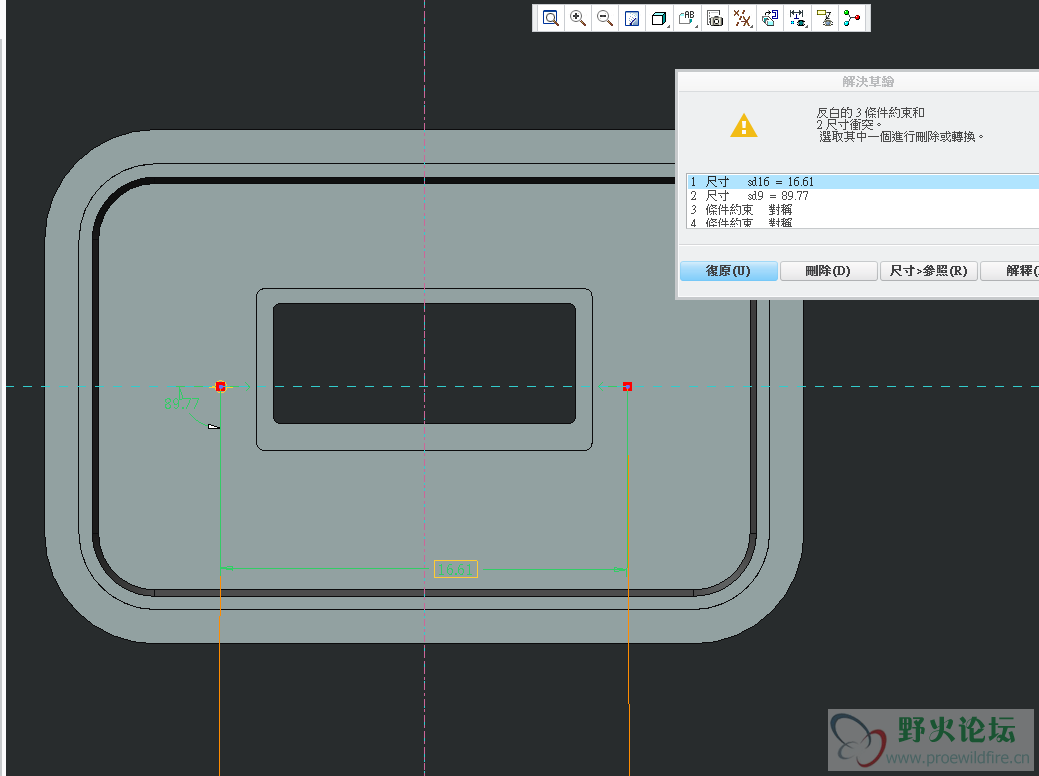
Task: Click the Zoom Out magnifier icon
Action: [x=604, y=18]
